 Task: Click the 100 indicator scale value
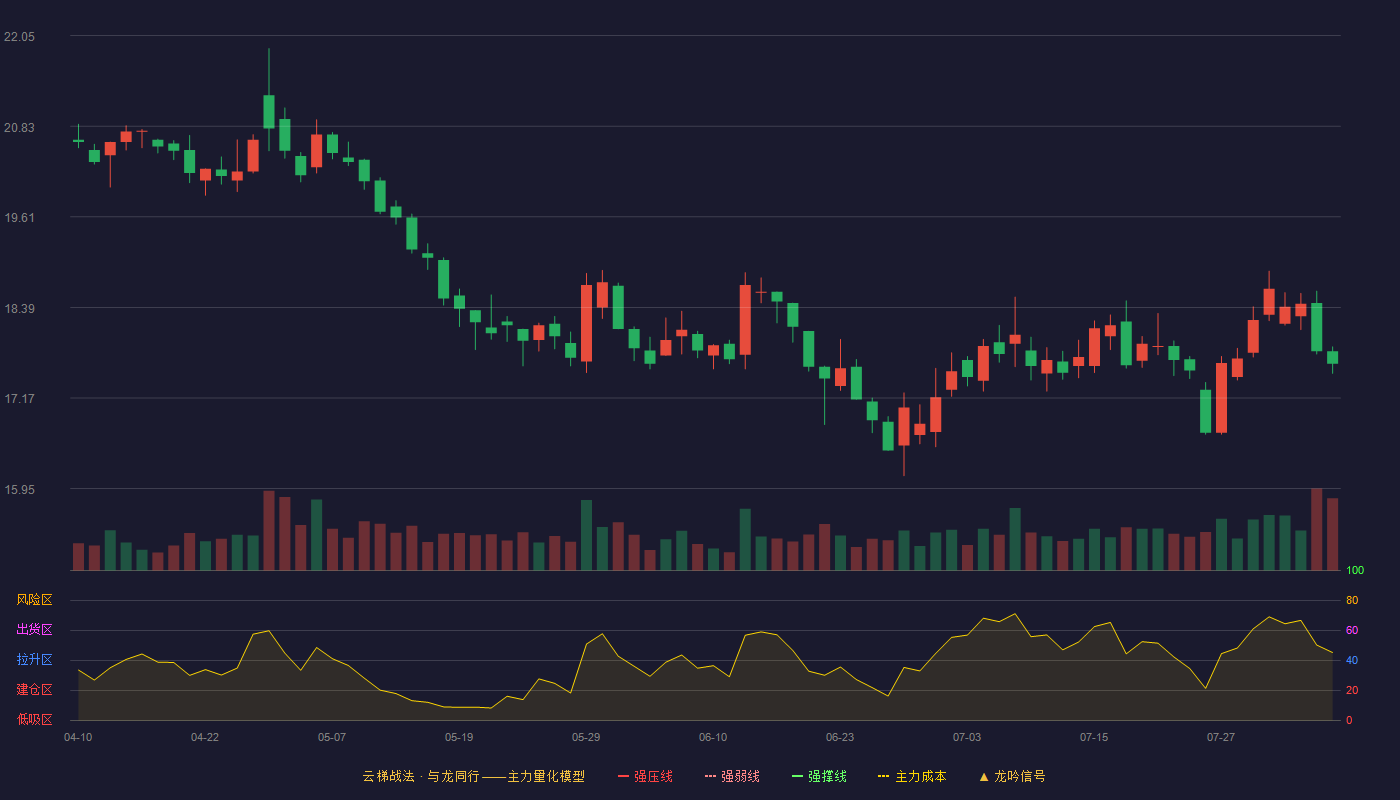point(1355,571)
